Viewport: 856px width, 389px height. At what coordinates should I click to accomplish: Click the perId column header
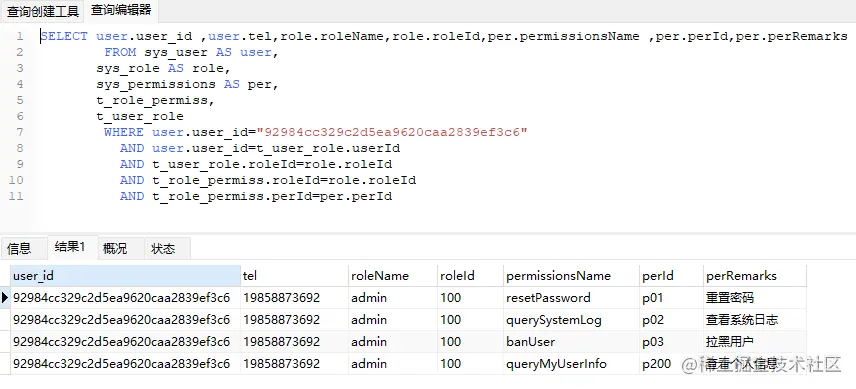pos(671,276)
